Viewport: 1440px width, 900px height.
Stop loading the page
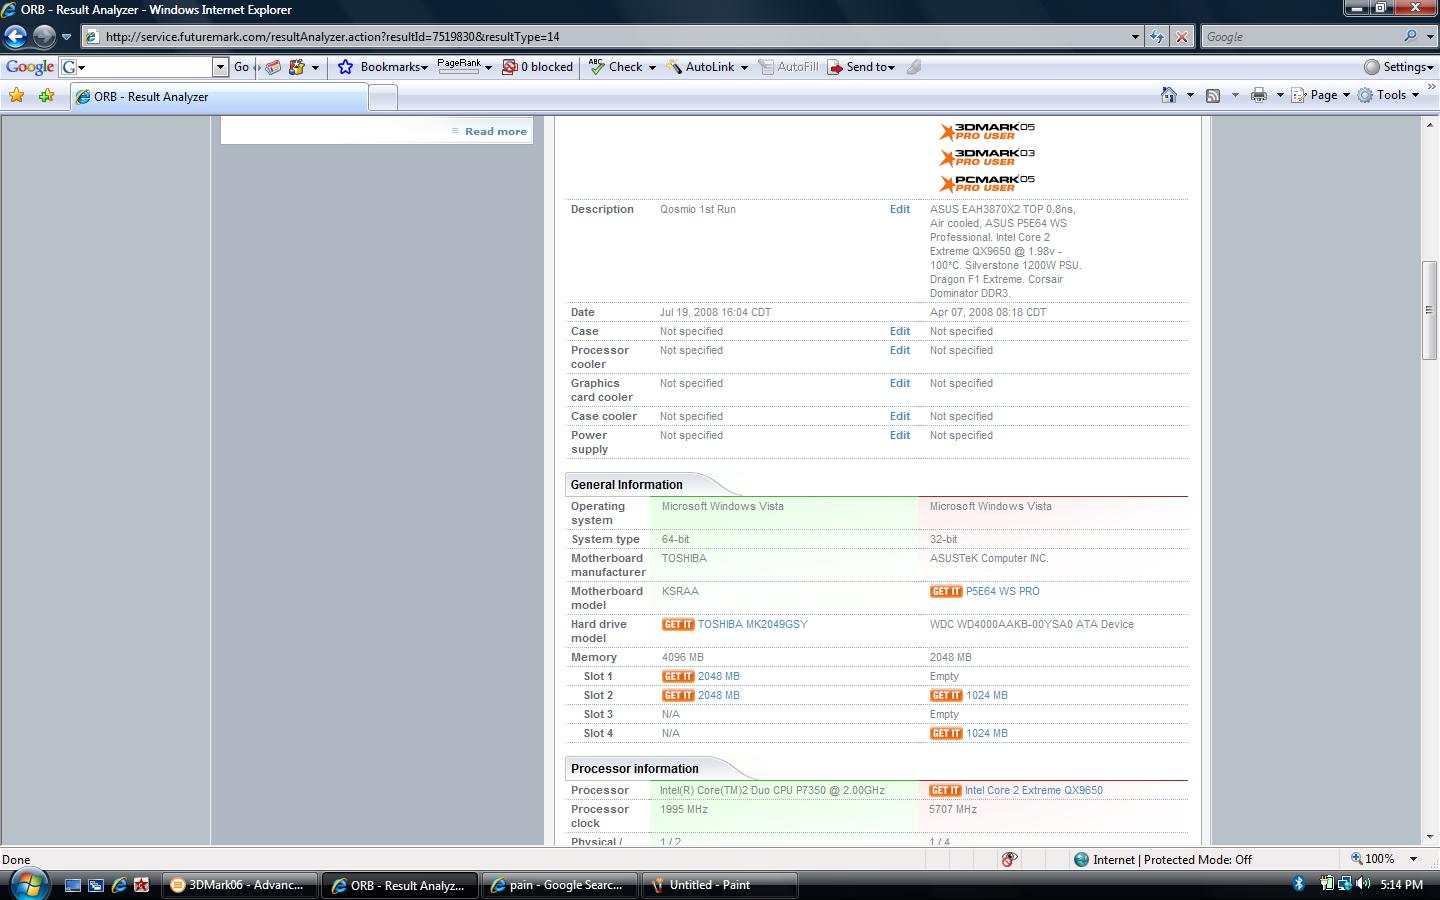click(1182, 37)
